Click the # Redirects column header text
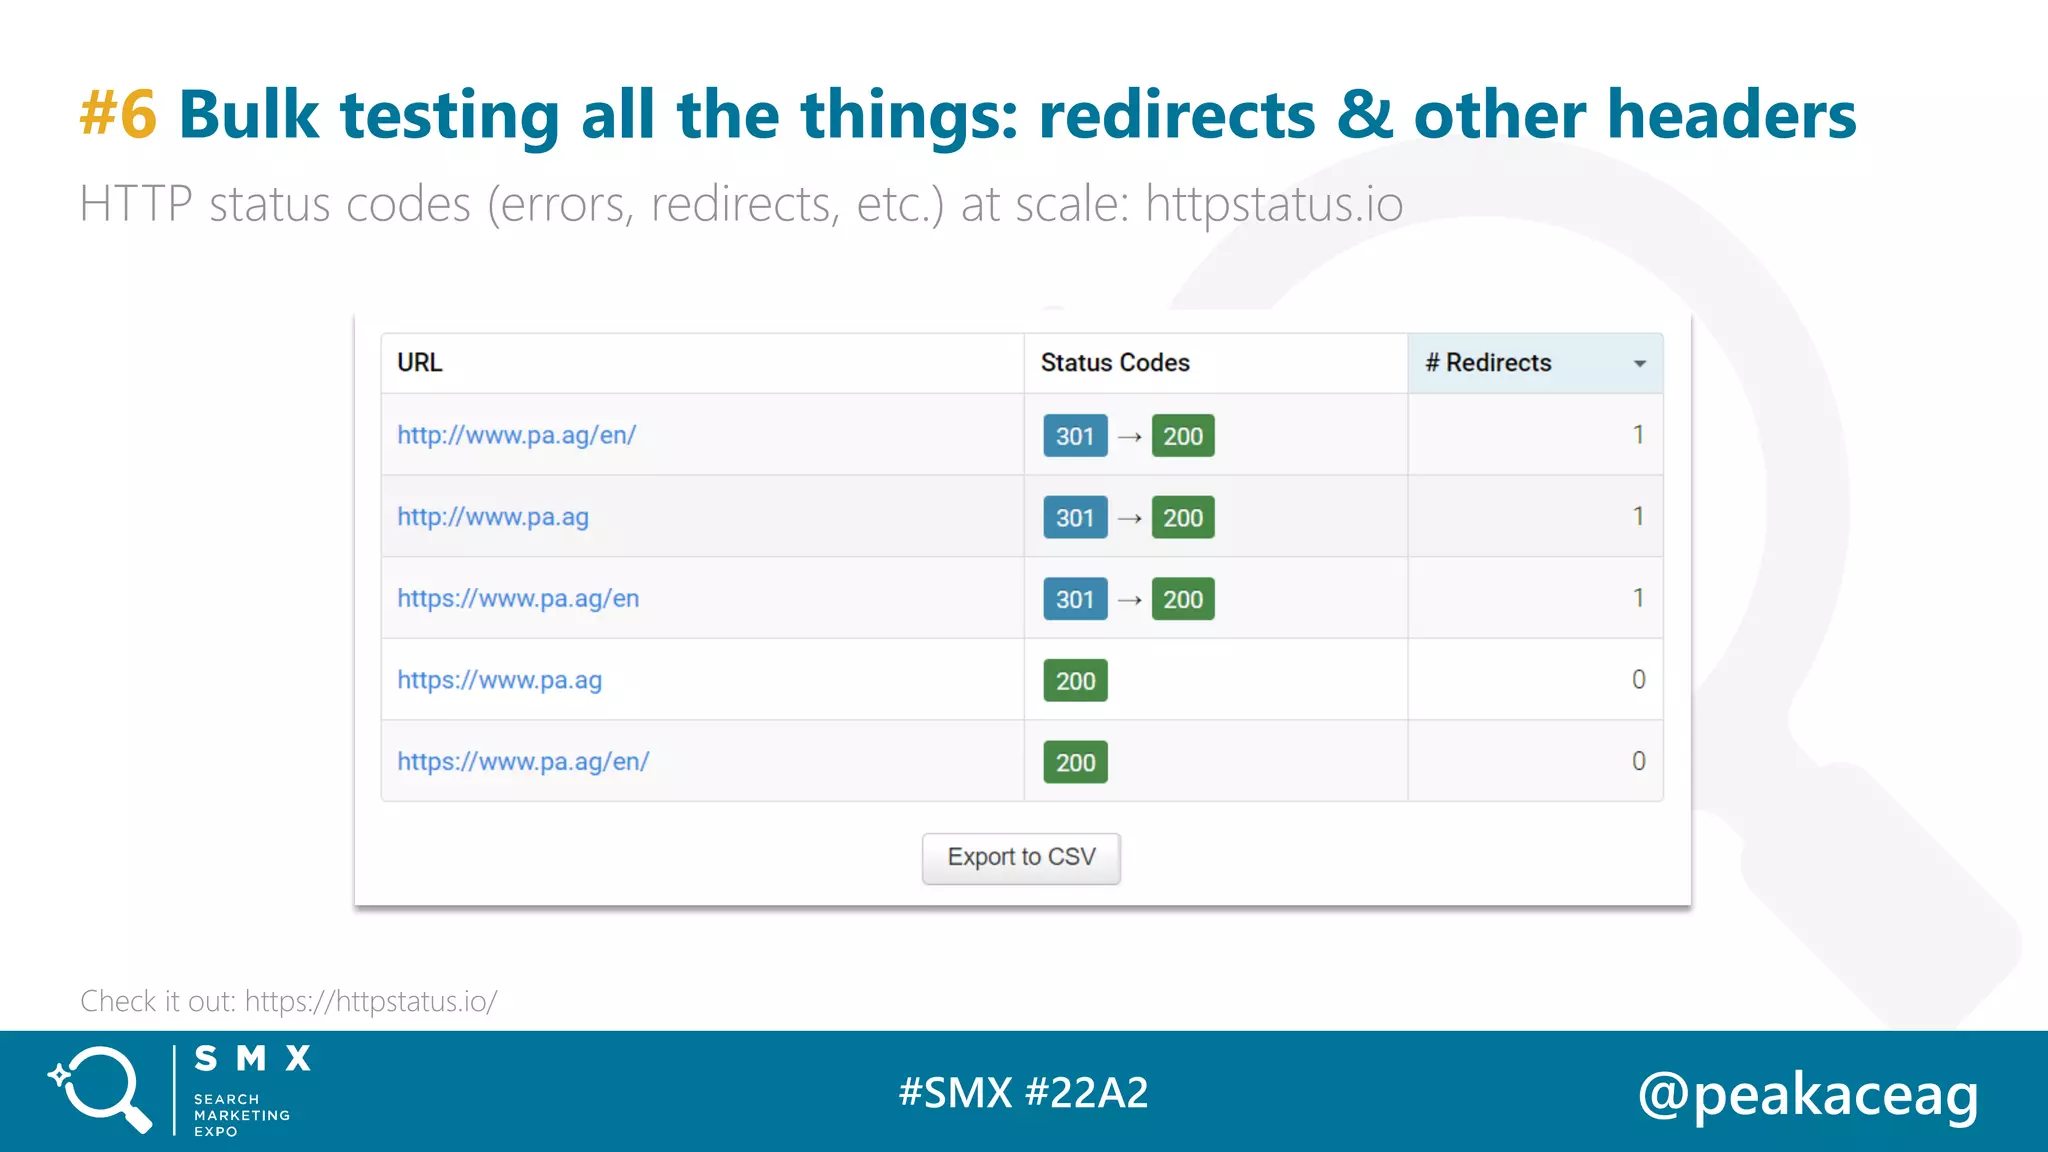Image resolution: width=2048 pixels, height=1152 pixels. click(x=1488, y=362)
